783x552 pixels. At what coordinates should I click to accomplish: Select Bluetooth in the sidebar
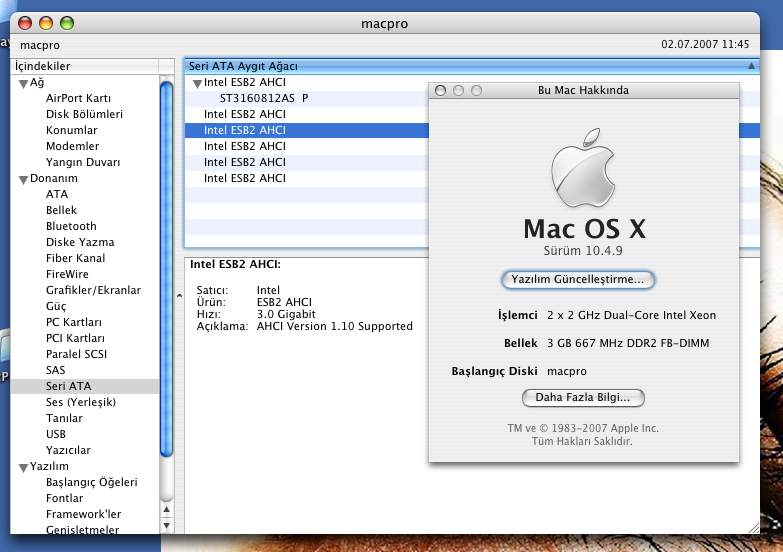71,226
